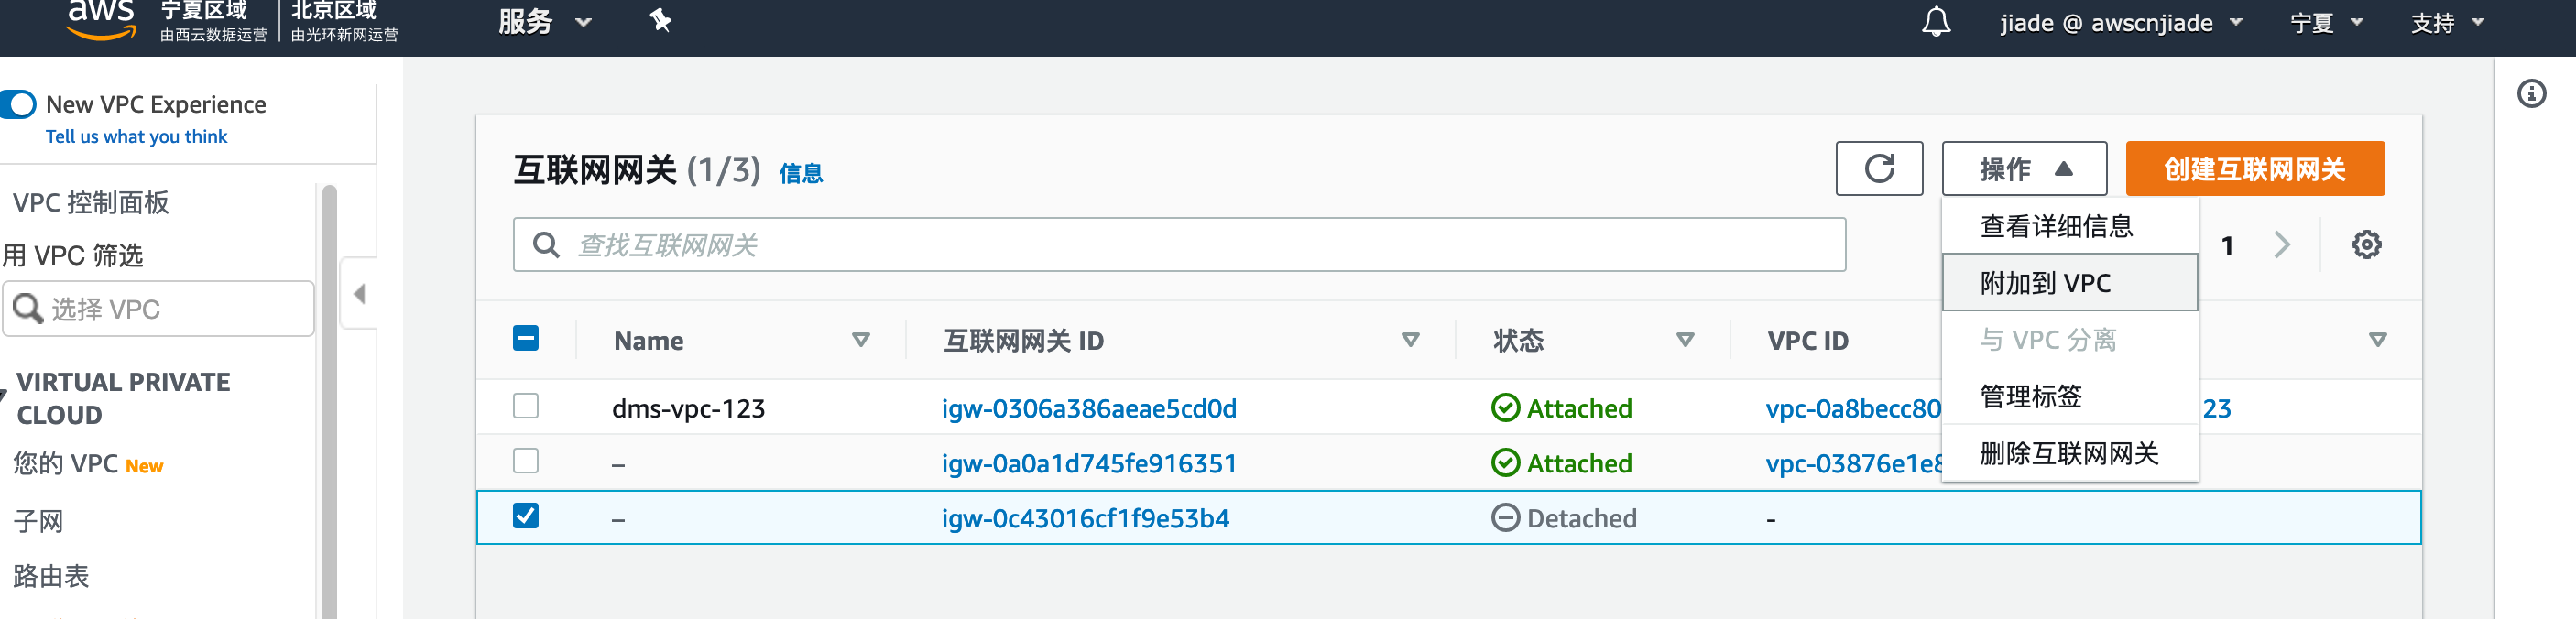
Task: Select 删除互联网网关 menu item
Action: coord(2068,454)
